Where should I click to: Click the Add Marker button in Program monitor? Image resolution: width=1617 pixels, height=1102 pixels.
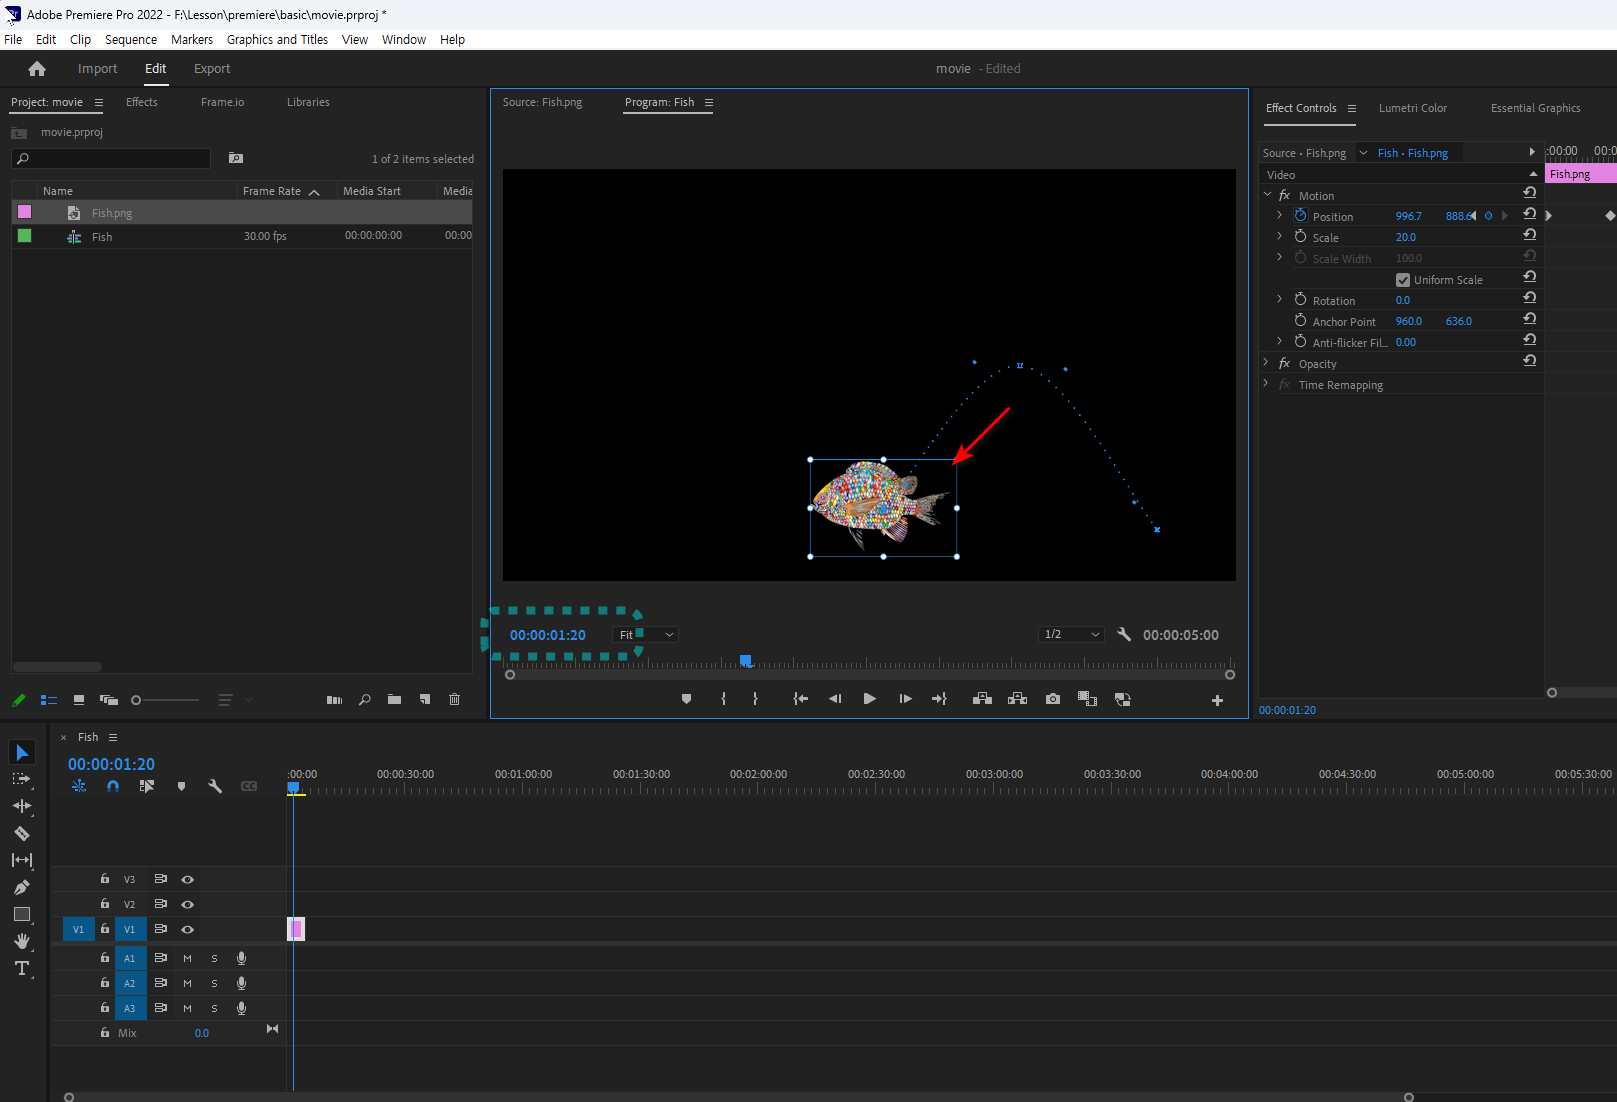click(686, 699)
